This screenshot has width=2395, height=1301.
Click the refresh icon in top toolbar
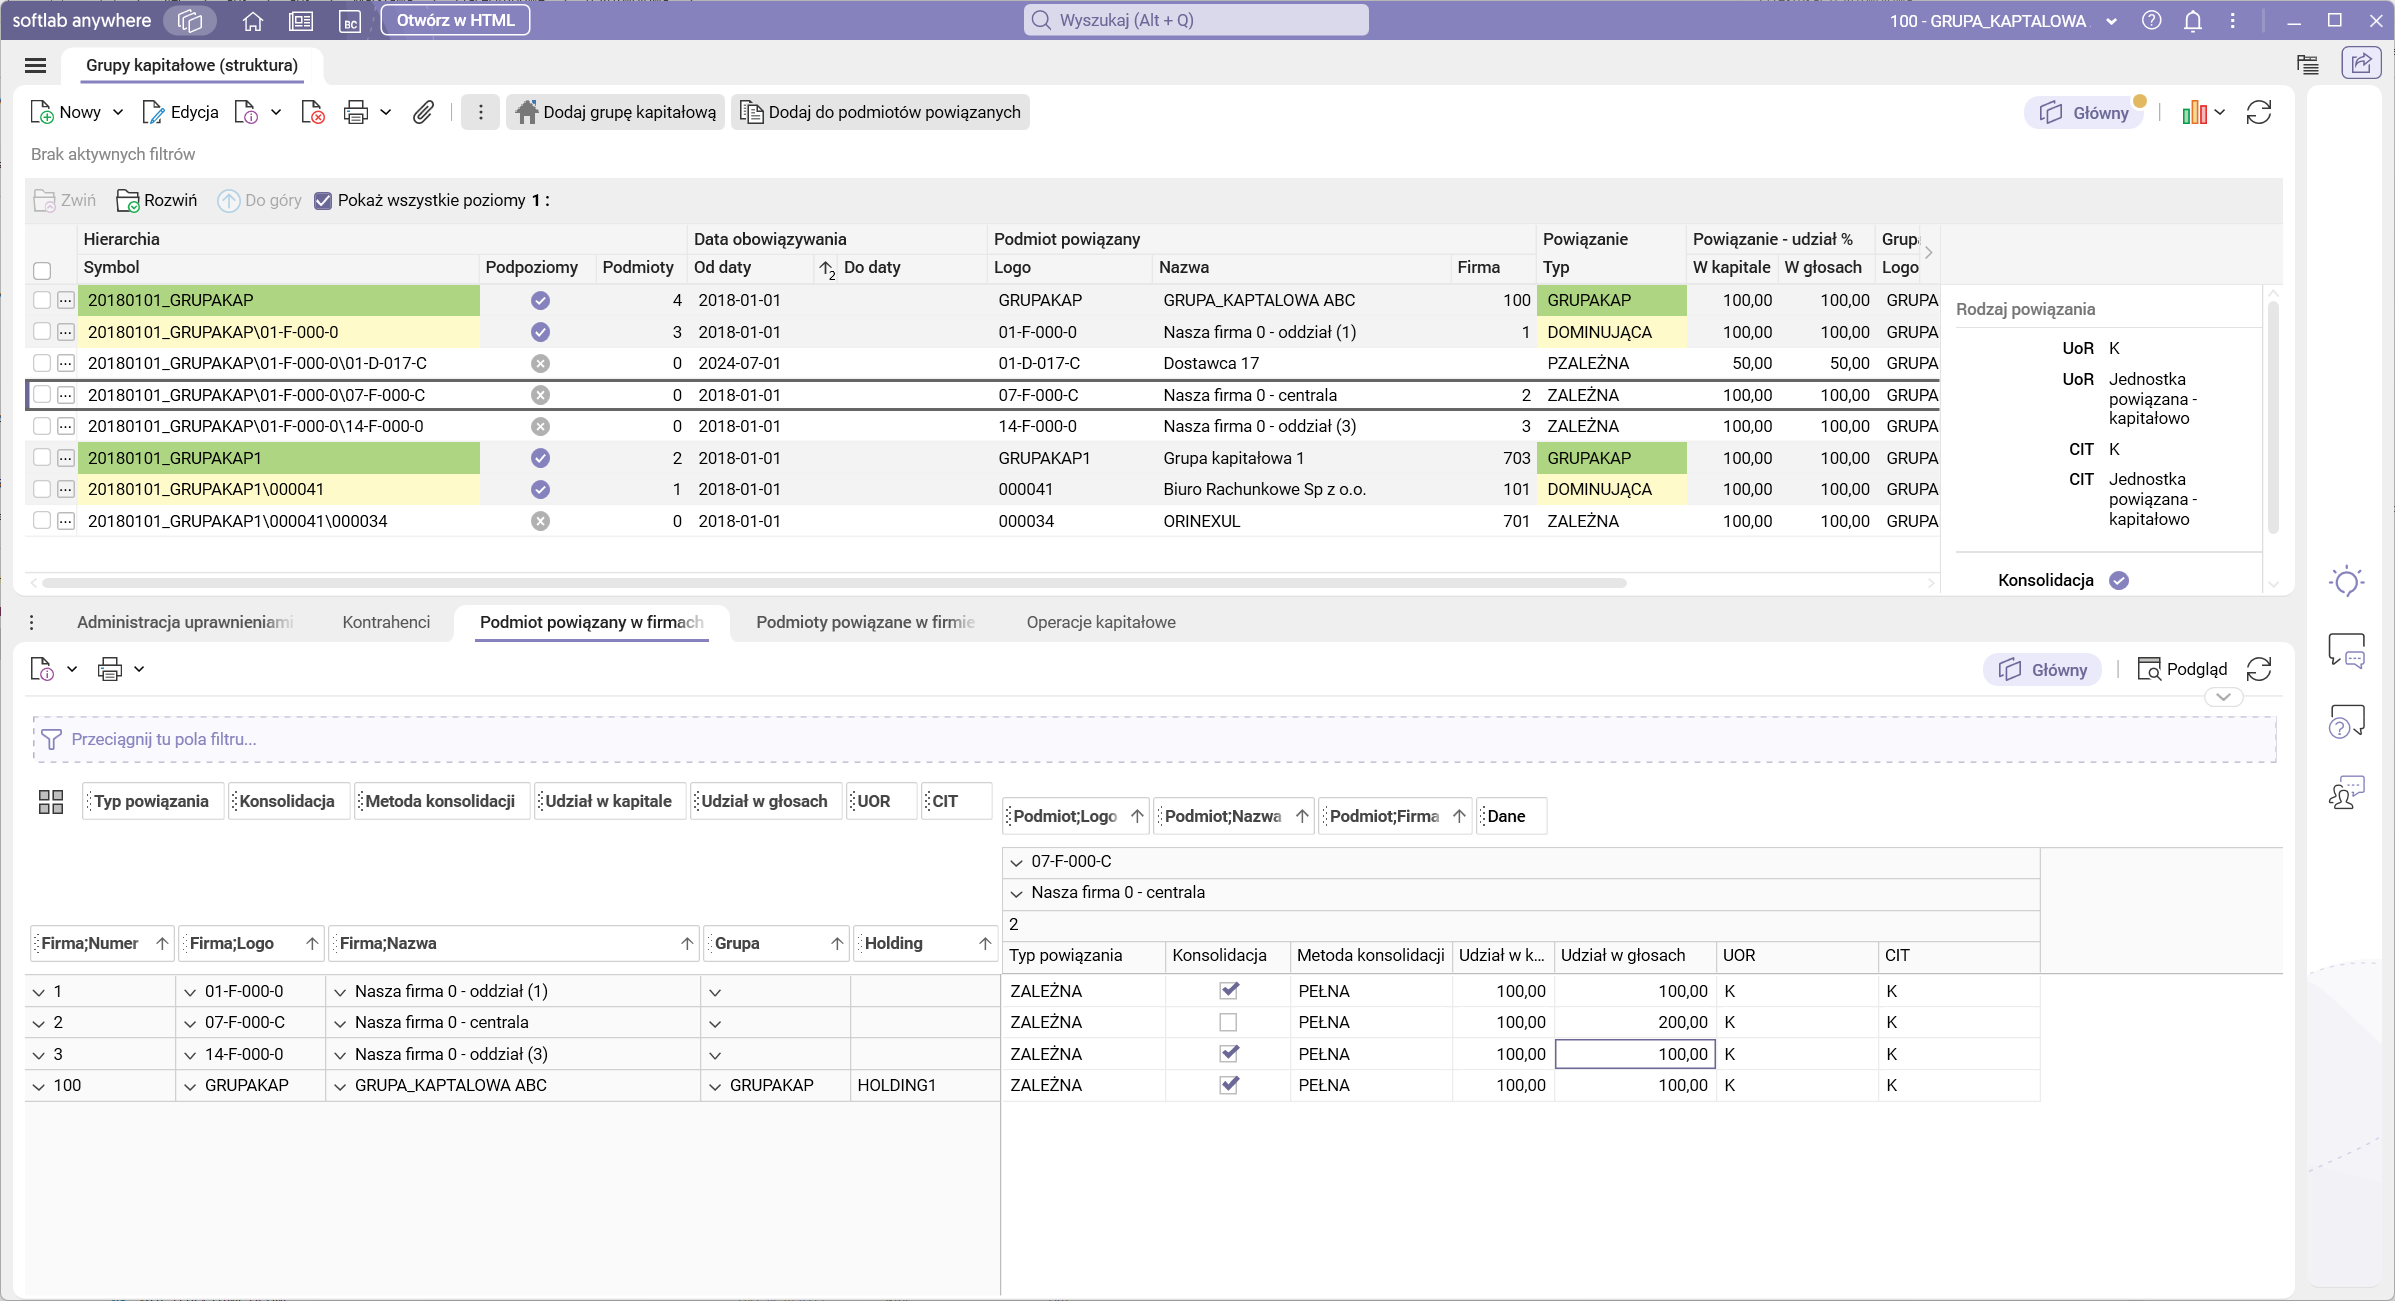point(2259,113)
